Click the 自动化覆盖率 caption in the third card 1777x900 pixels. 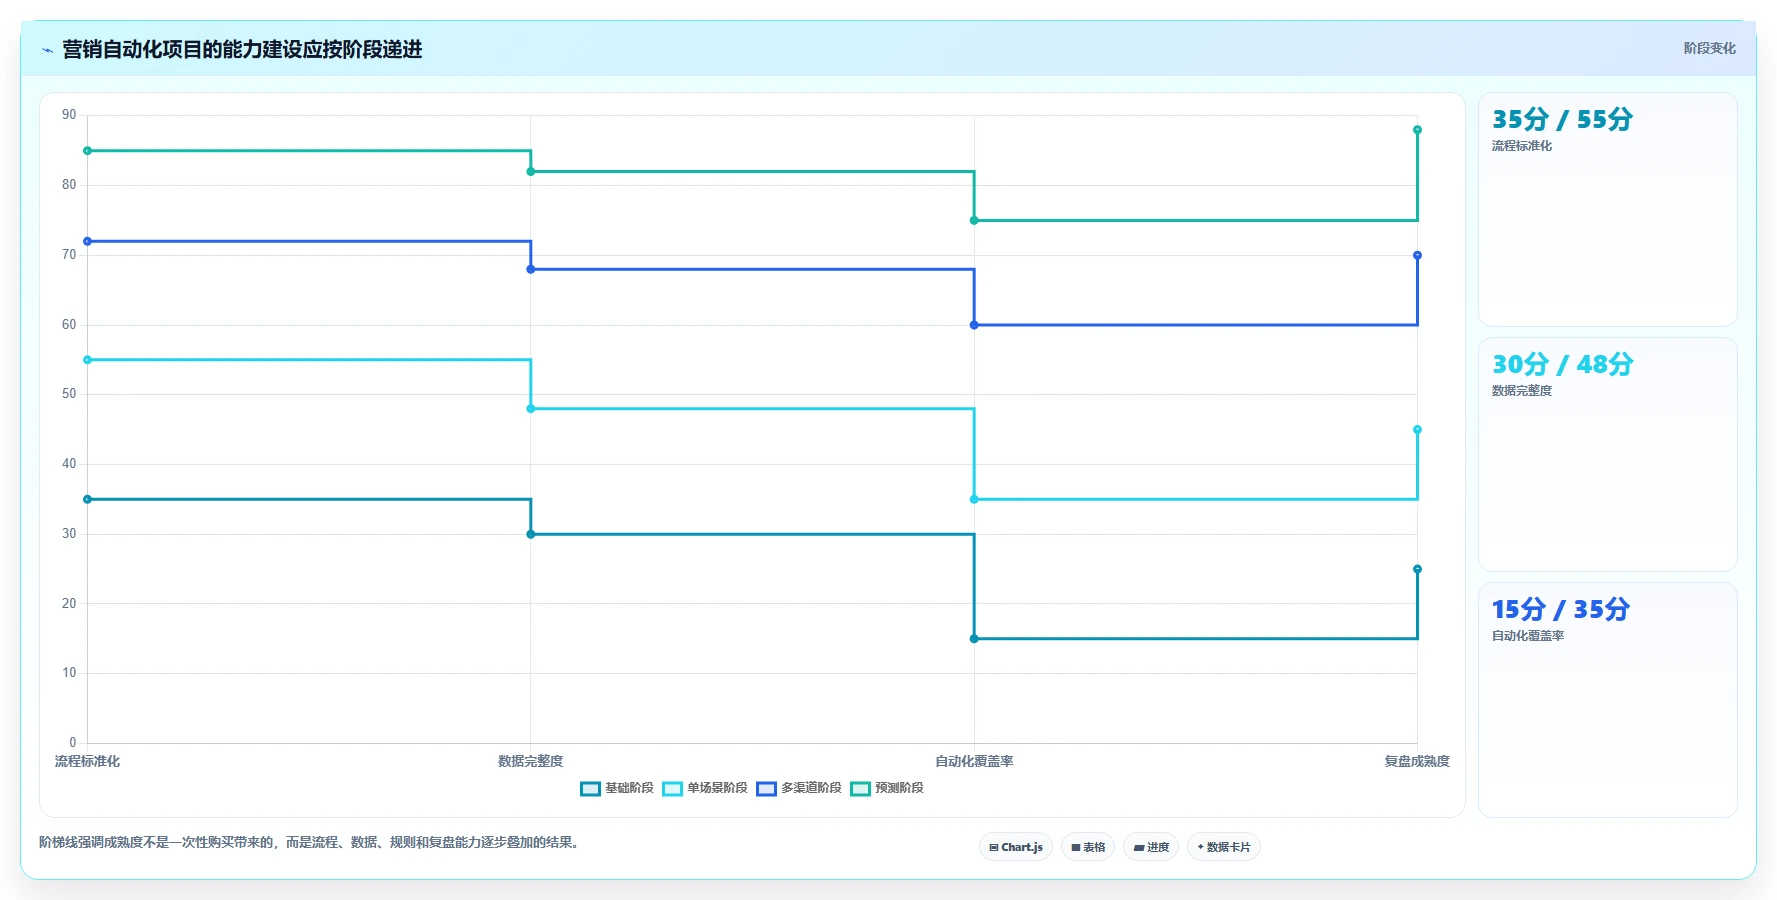(1528, 636)
